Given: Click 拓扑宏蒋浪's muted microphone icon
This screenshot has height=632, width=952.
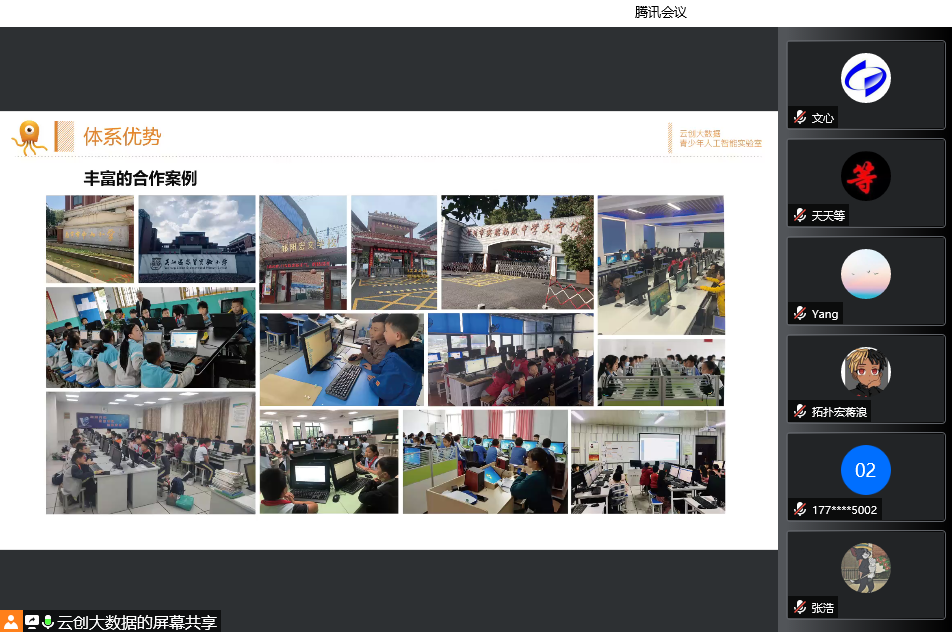Looking at the screenshot, I should 800,411.
